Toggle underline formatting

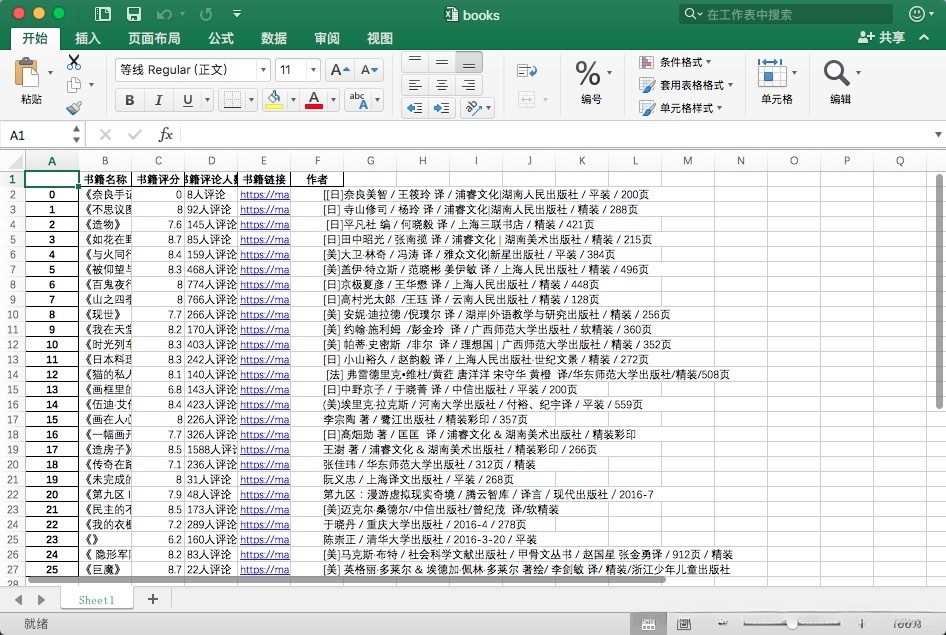[x=188, y=99]
